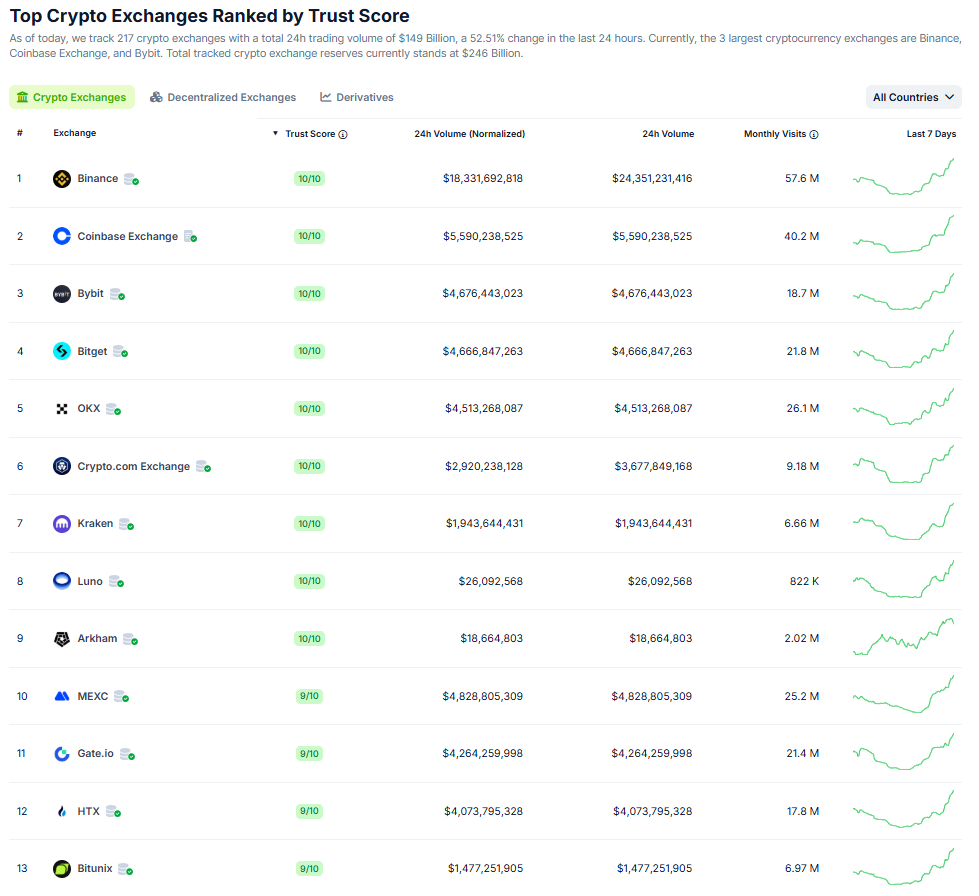Click the HTX flame logo icon
Viewport: 979px width, 896px height.
pyautogui.click(x=62, y=811)
